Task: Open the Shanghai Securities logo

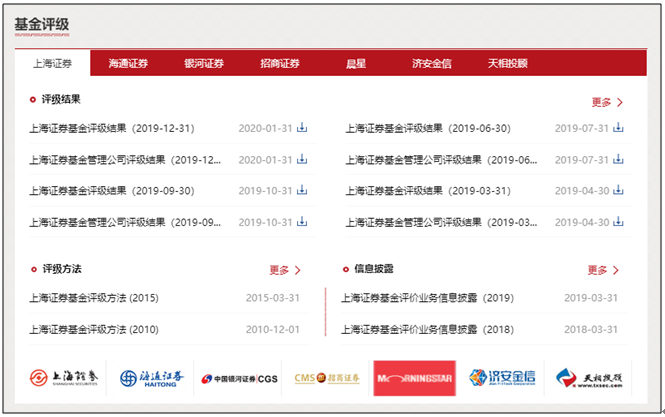Action: click(x=65, y=378)
